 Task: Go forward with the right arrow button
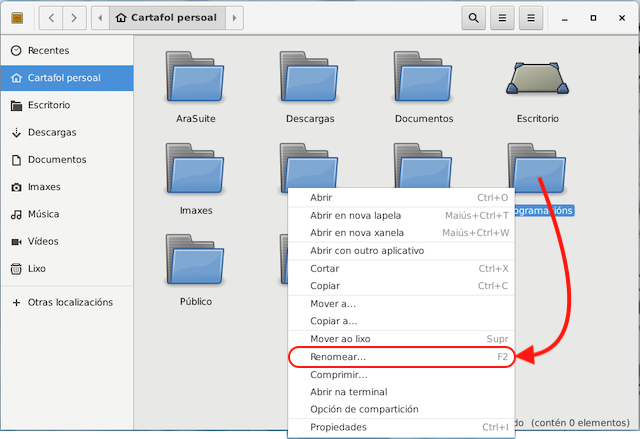click(x=75, y=18)
